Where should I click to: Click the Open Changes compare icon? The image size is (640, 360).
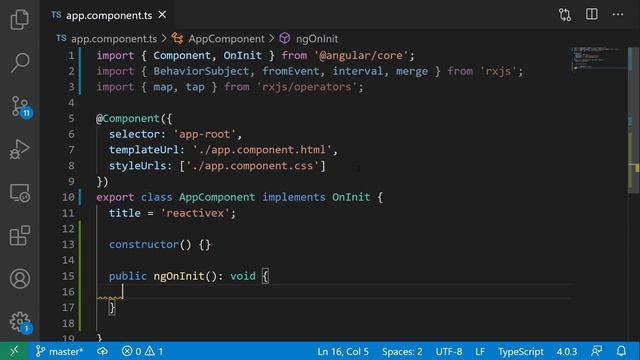coord(565,15)
